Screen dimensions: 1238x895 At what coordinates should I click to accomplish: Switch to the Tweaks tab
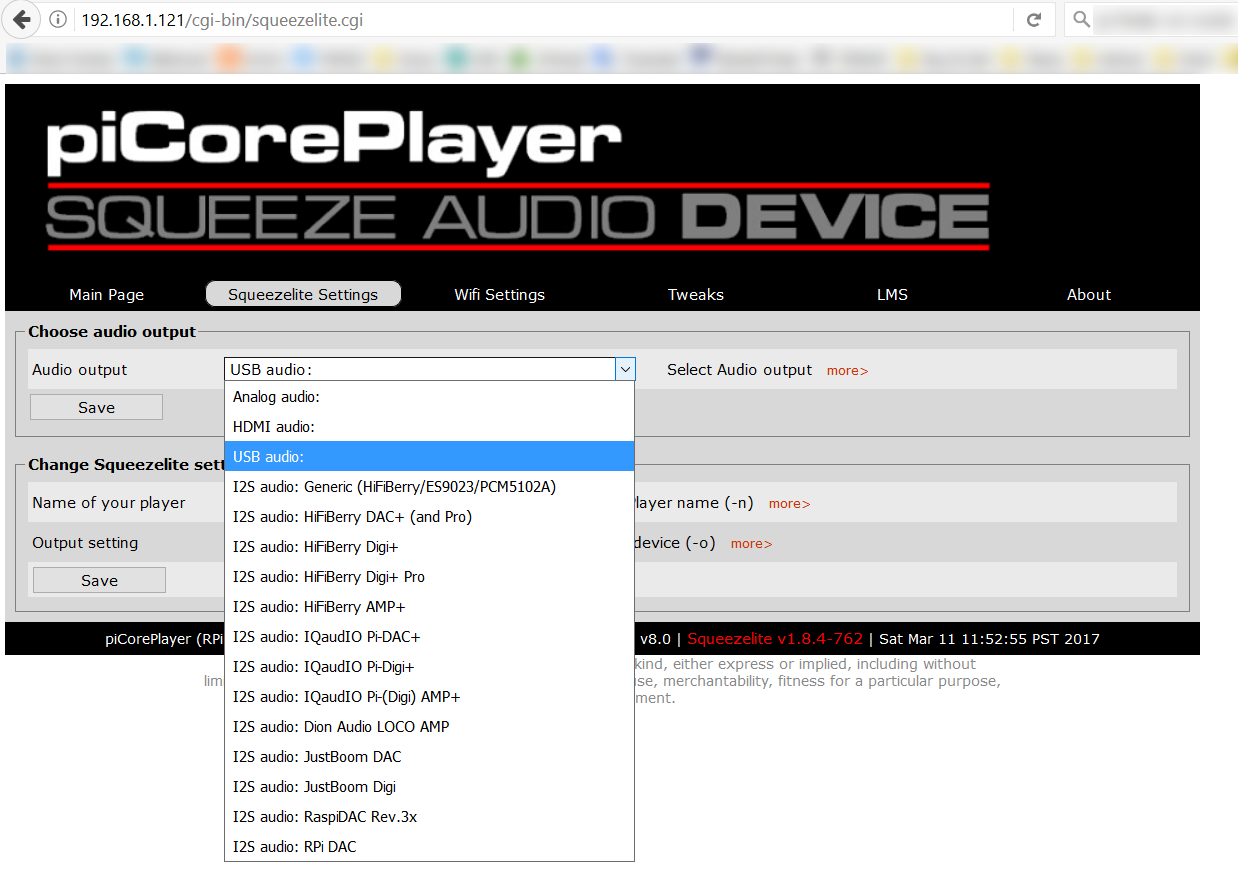[x=696, y=295]
